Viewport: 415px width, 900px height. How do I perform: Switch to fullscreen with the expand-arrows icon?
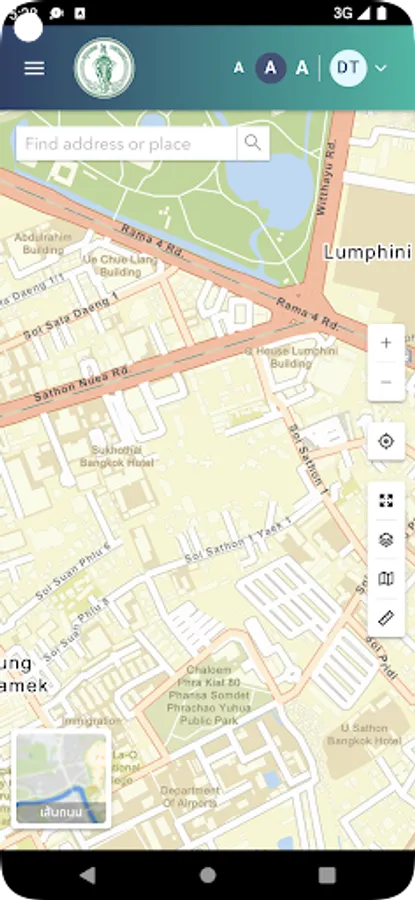click(386, 501)
